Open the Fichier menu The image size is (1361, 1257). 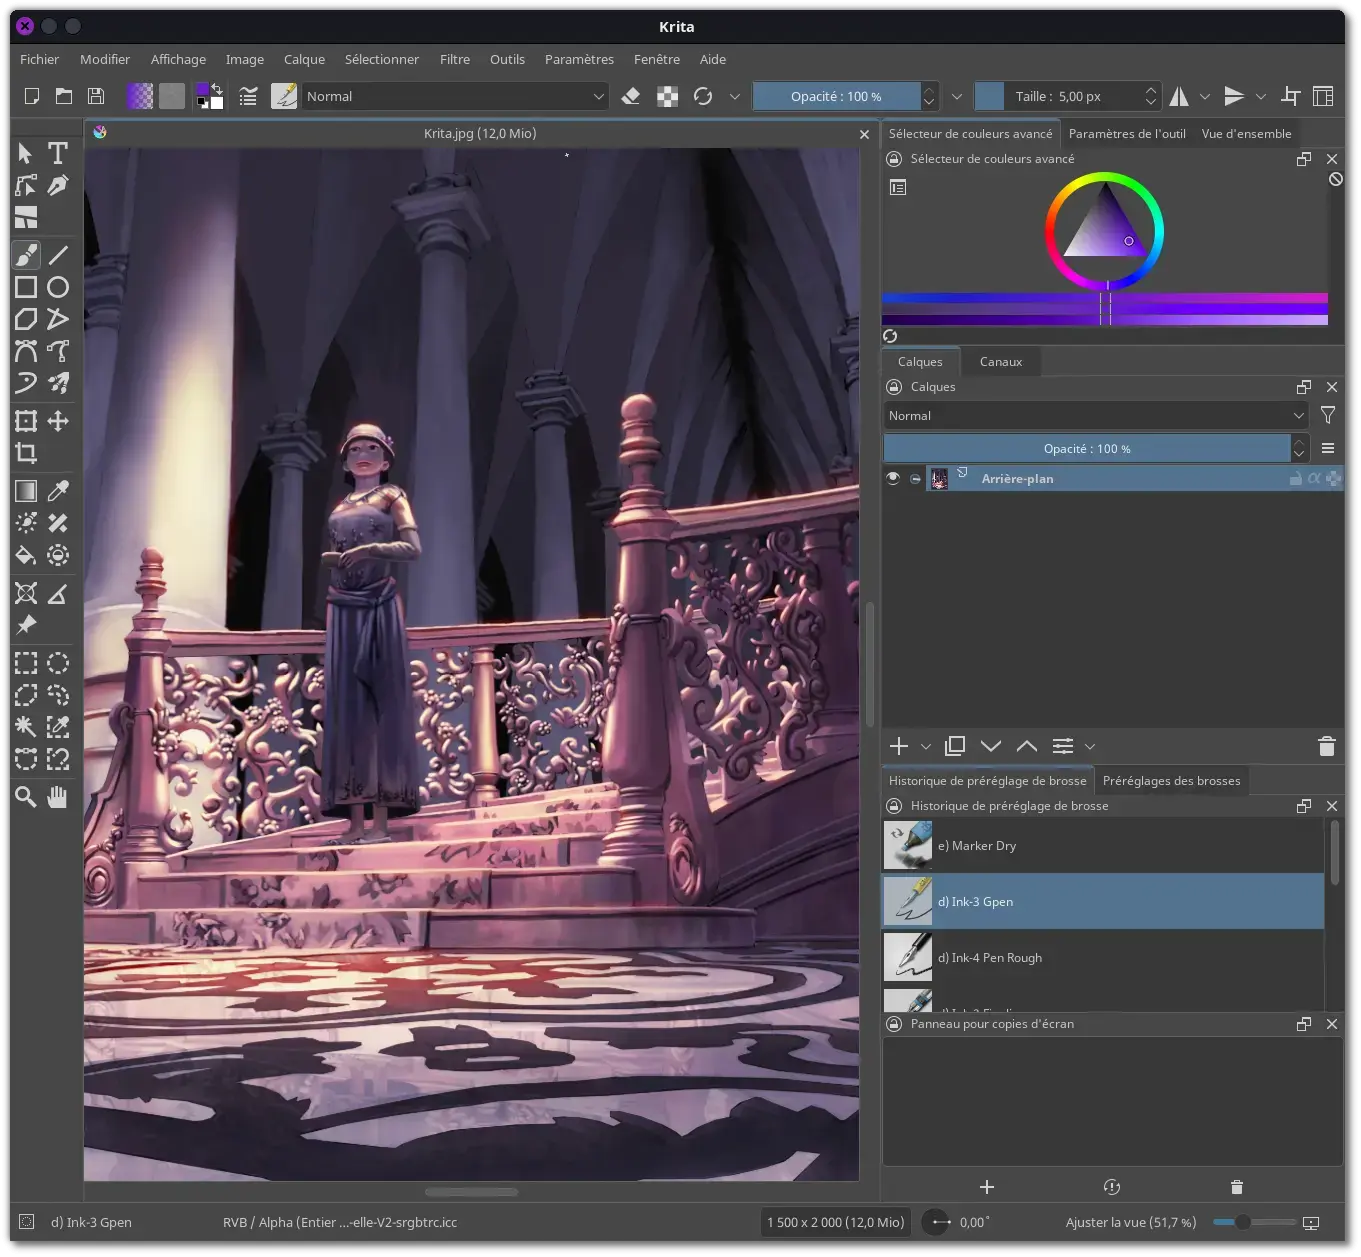click(x=40, y=59)
